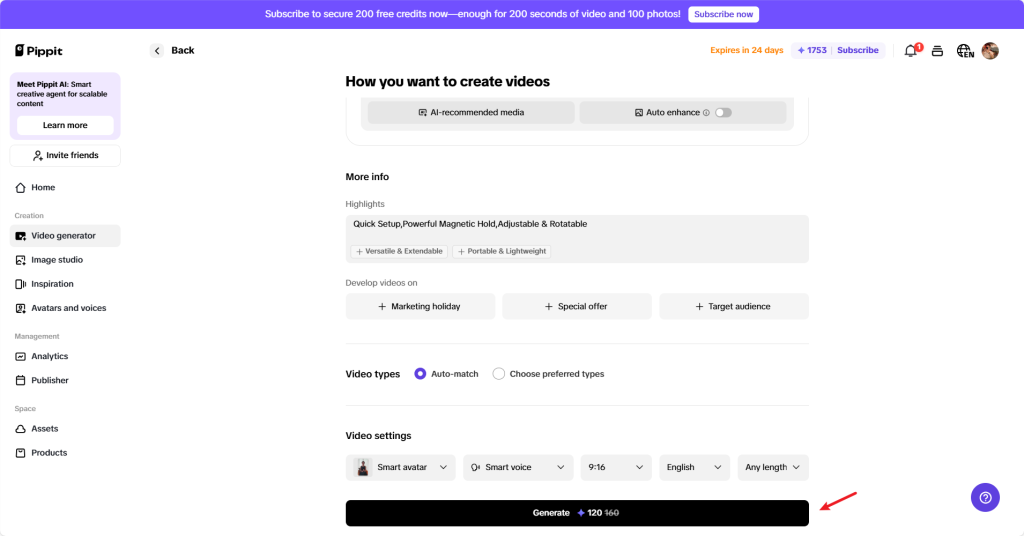This screenshot has width=1024, height=536.
Task: Click the Generate button
Action: point(577,513)
